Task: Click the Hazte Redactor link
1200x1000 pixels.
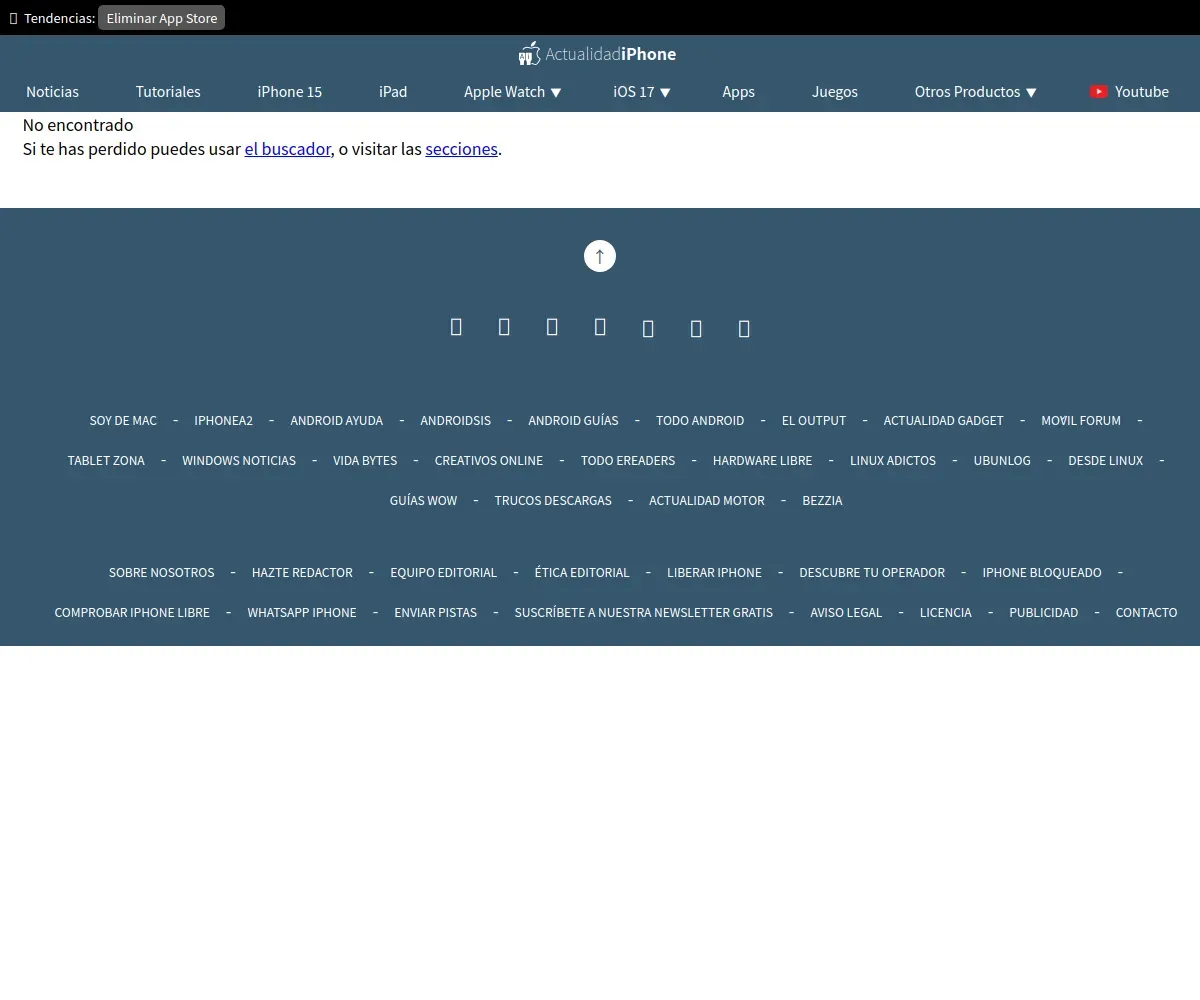Action: point(302,572)
